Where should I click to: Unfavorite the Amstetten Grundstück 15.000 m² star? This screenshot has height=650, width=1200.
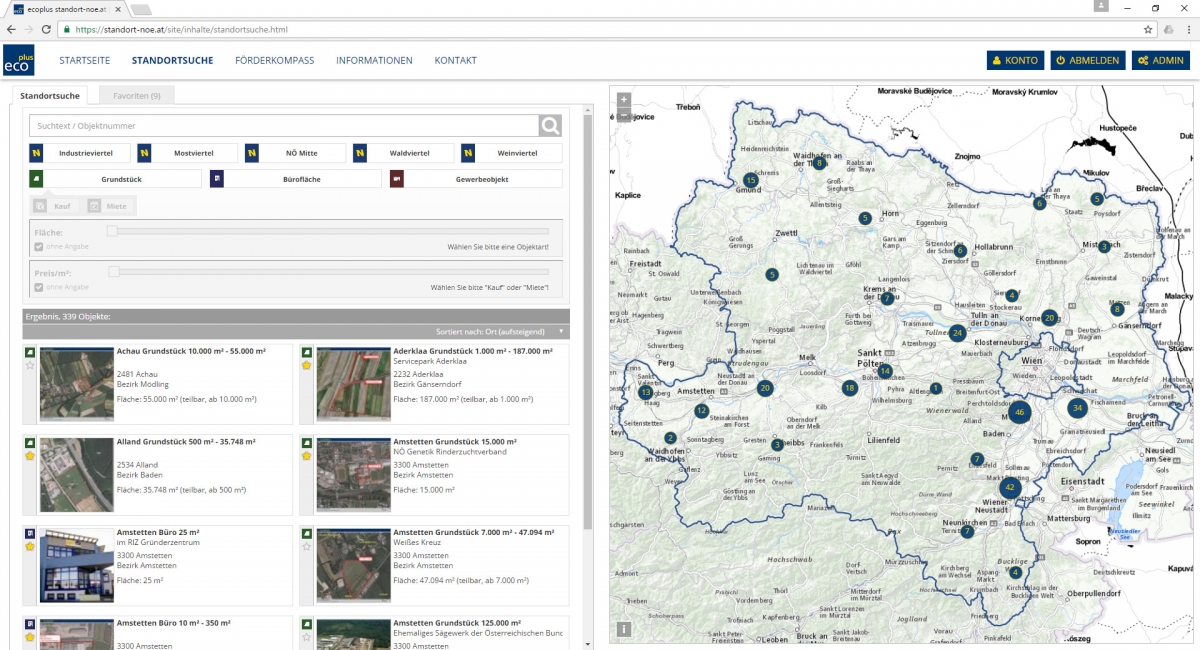tap(307, 456)
